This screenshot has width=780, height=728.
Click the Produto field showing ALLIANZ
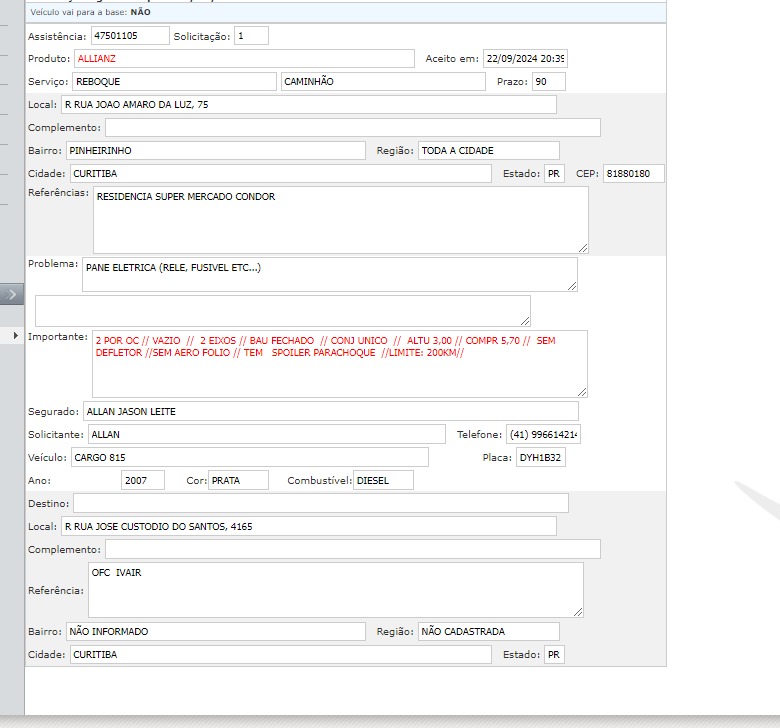click(244, 59)
